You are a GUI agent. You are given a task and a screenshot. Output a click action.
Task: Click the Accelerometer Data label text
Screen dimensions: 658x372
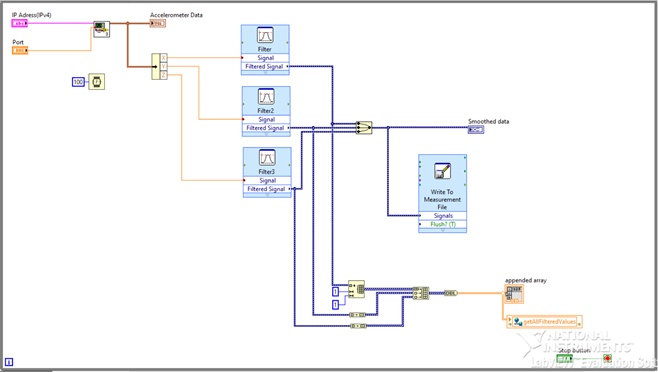(176, 15)
